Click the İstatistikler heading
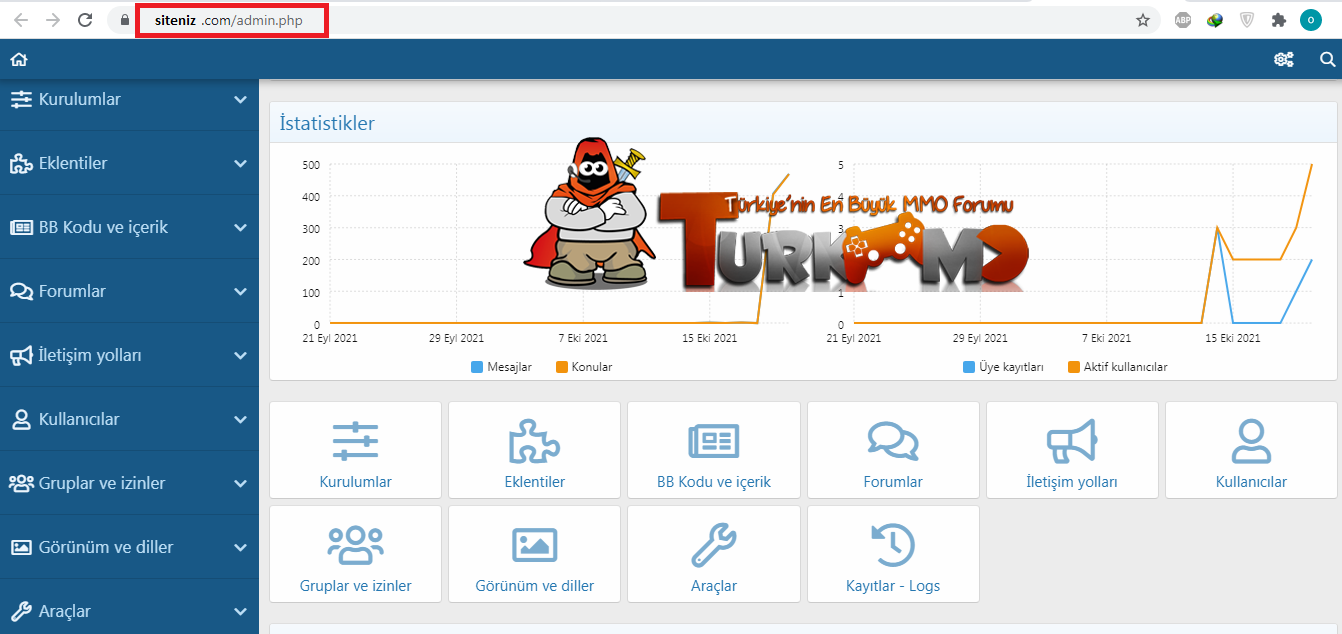The image size is (1342, 634). pyautogui.click(x=327, y=123)
